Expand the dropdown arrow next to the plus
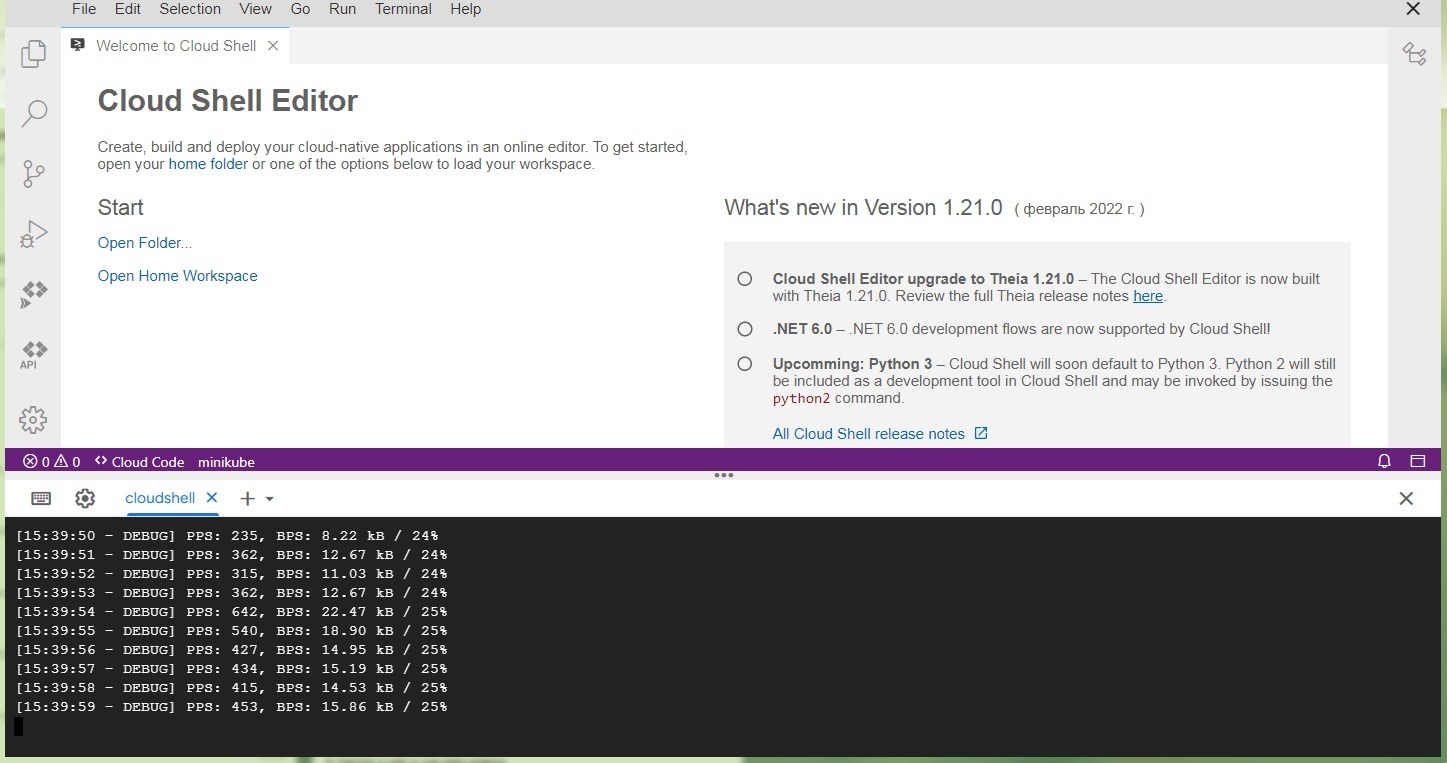This screenshot has width=1447, height=763. (269, 498)
